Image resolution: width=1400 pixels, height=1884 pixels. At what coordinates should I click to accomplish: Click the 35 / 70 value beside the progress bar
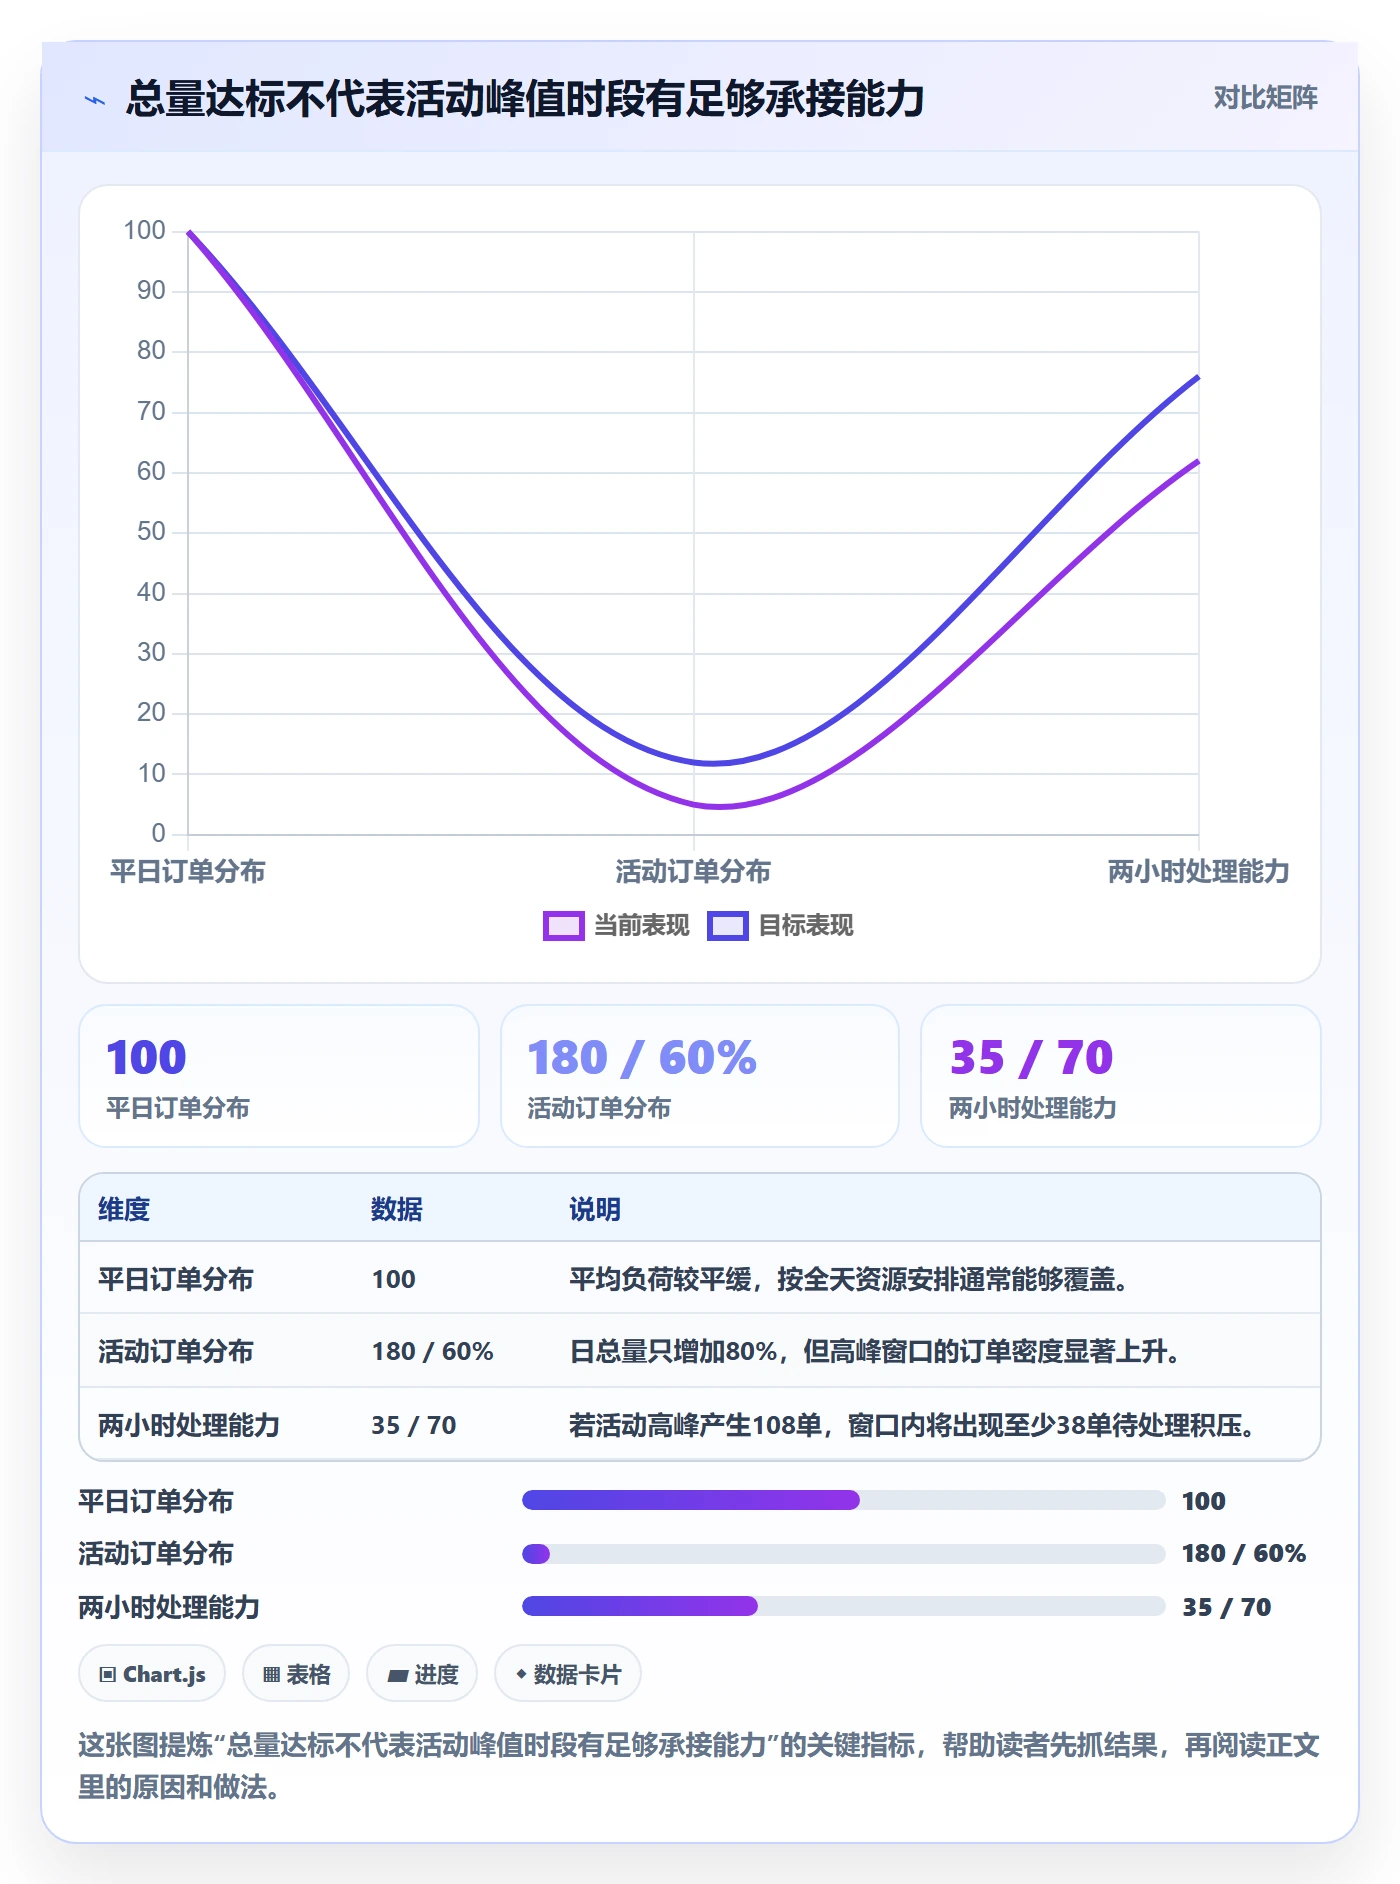[x=1226, y=1607]
